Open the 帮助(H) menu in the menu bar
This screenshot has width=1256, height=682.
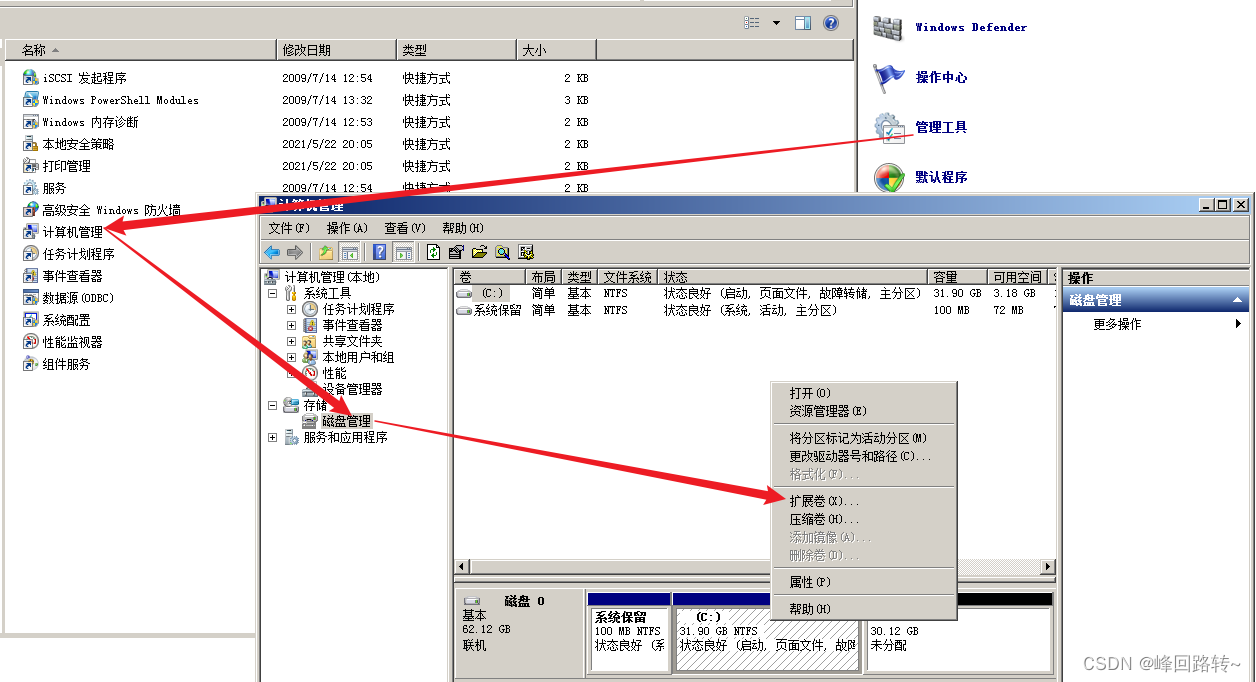coord(463,228)
